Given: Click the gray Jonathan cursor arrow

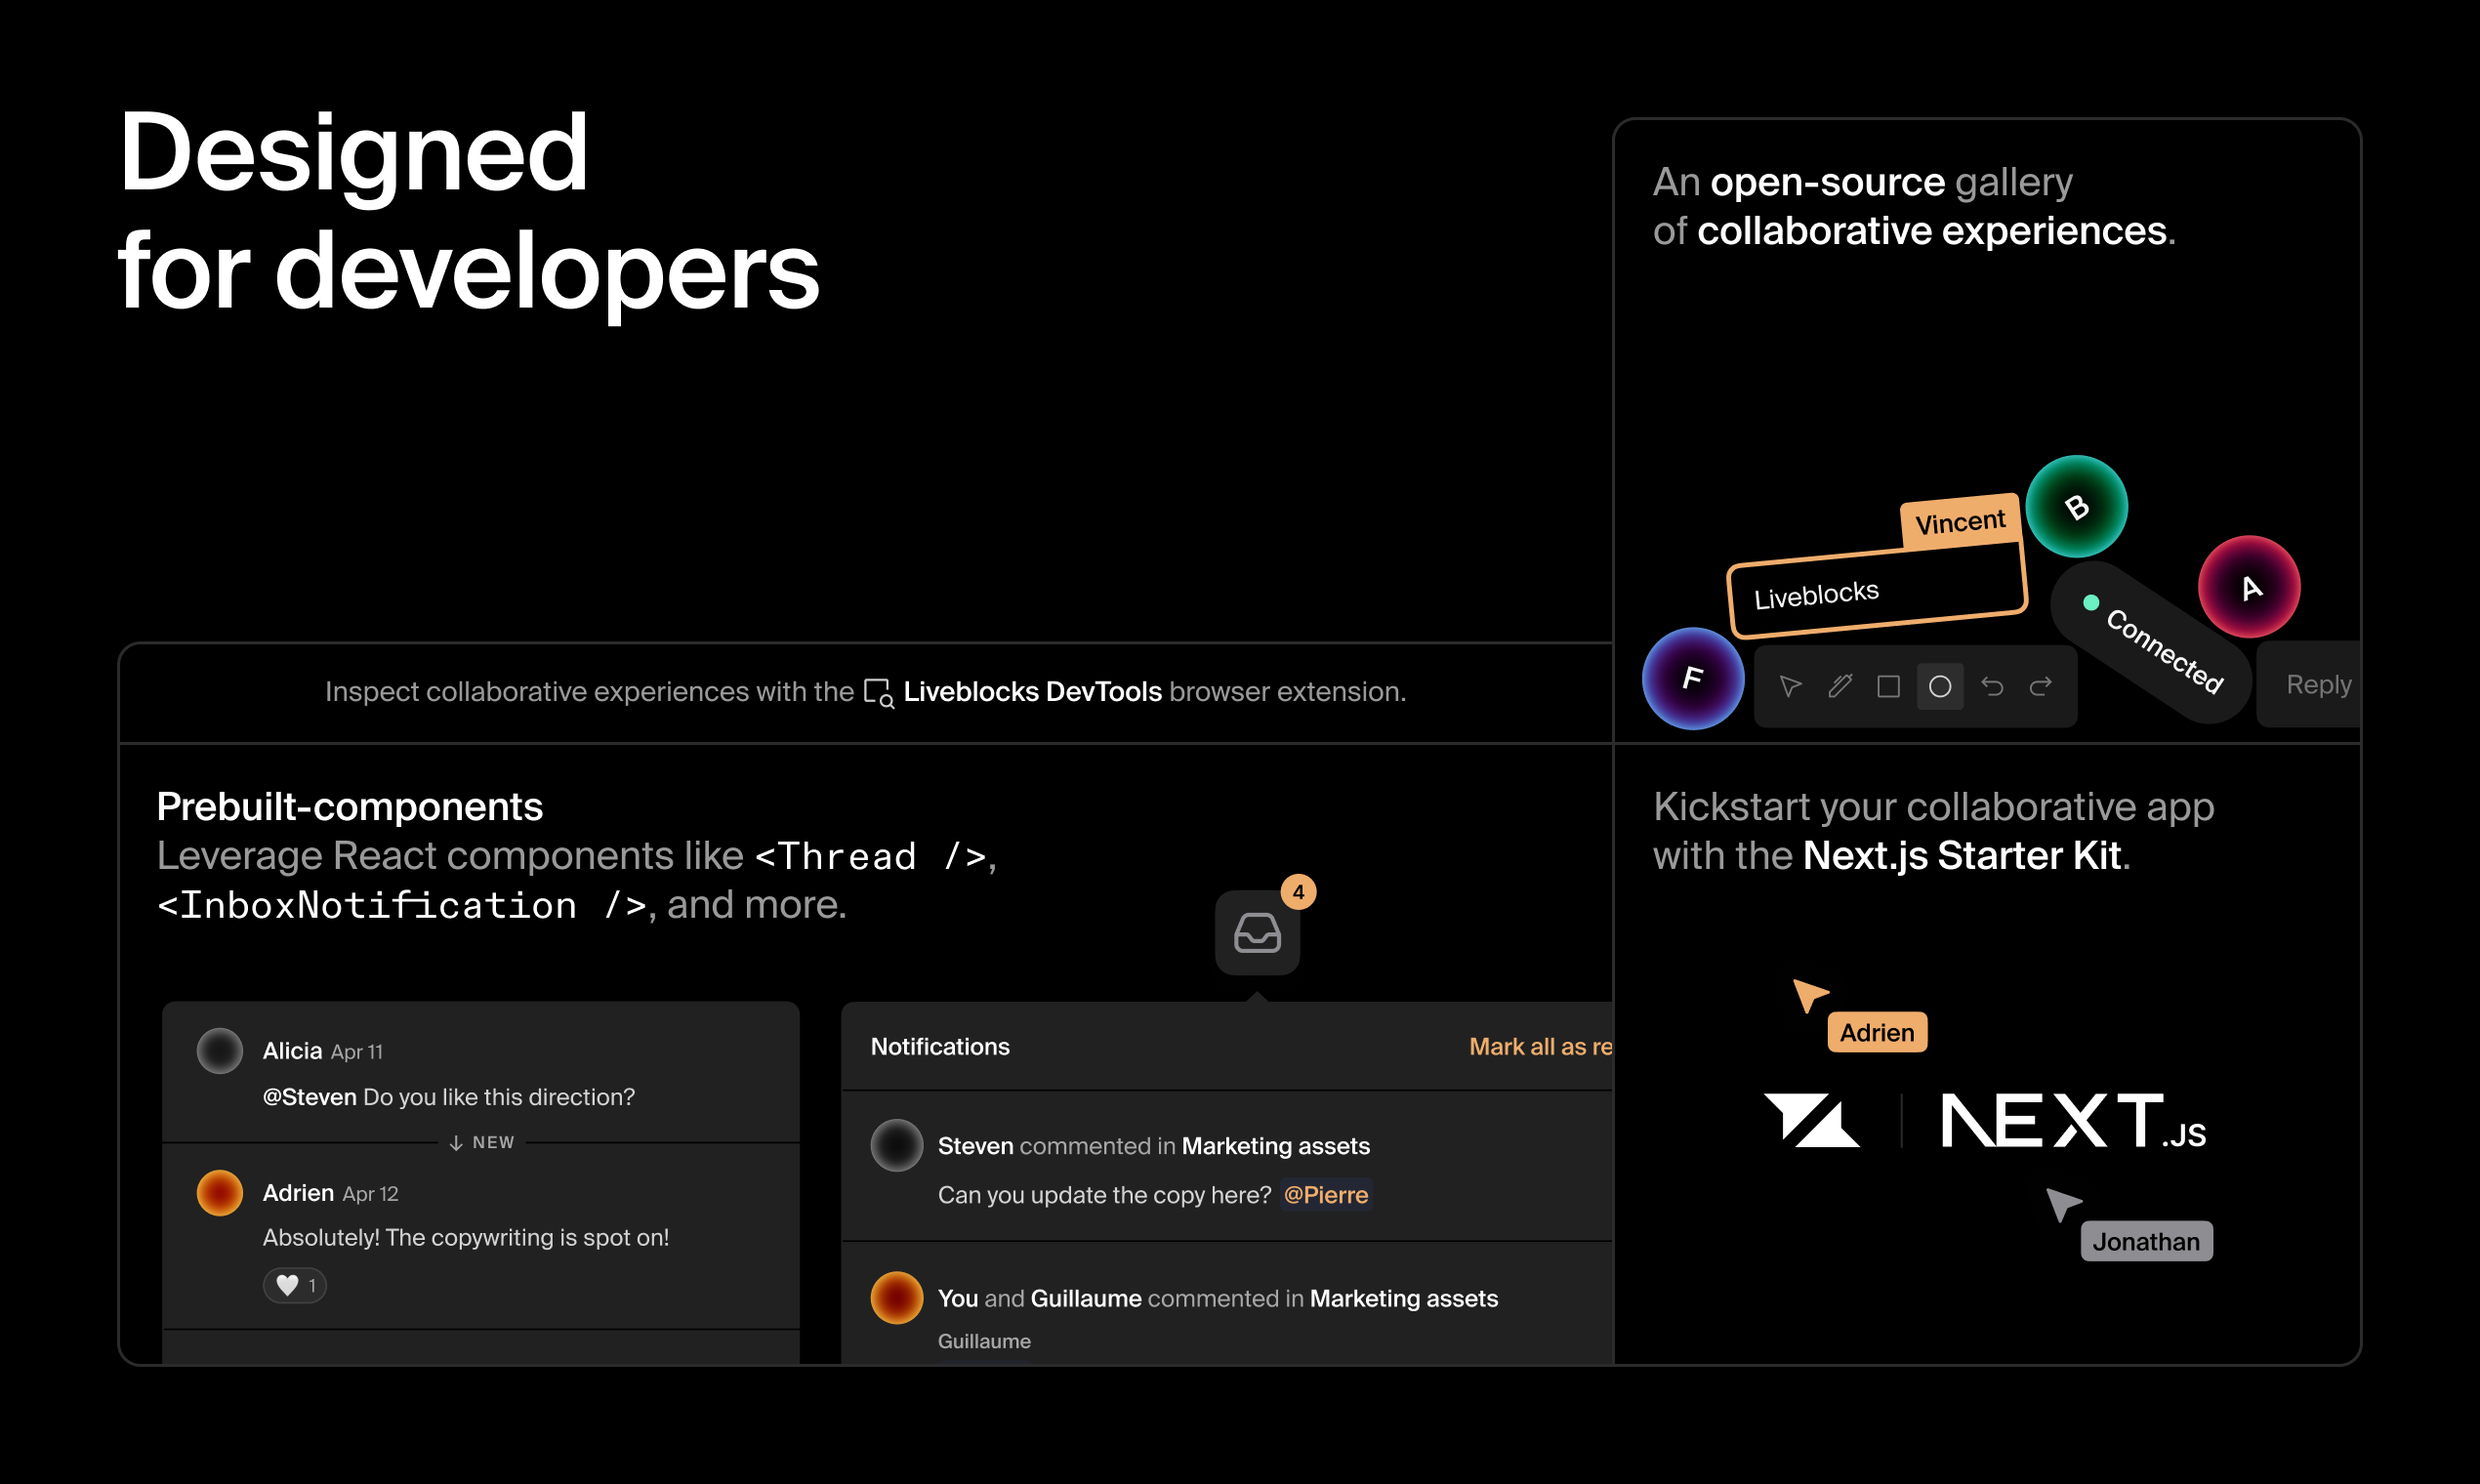Looking at the screenshot, I should [x=2063, y=1204].
